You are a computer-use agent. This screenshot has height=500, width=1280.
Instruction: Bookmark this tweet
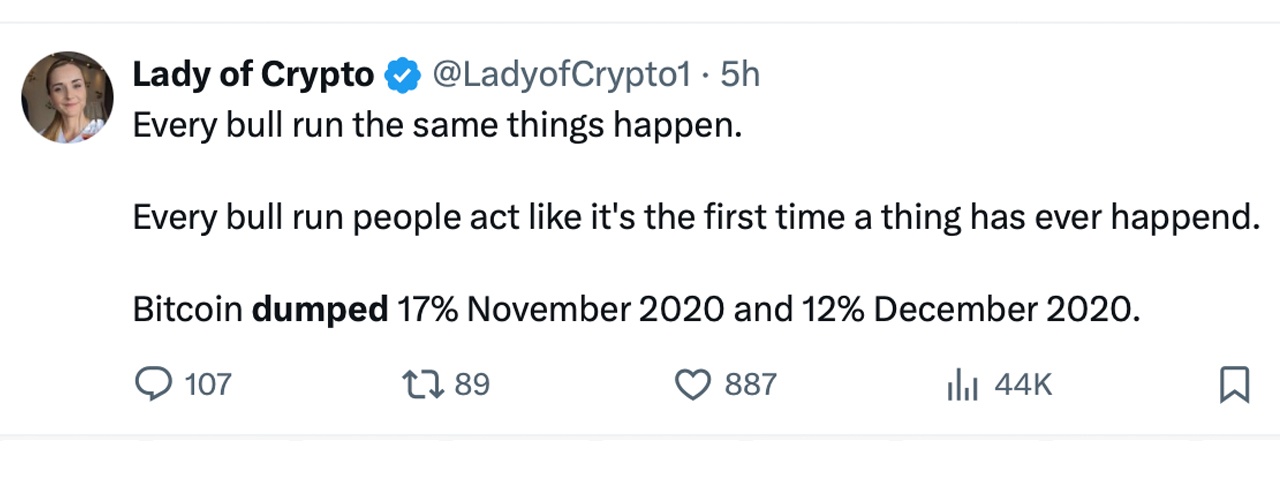pos(1235,384)
